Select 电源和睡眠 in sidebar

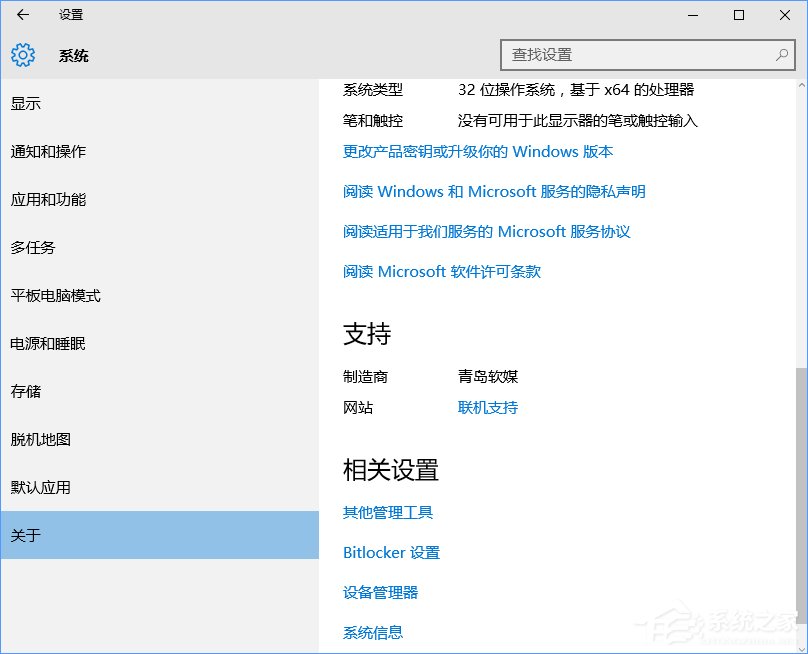pyautogui.click(x=47, y=343)
